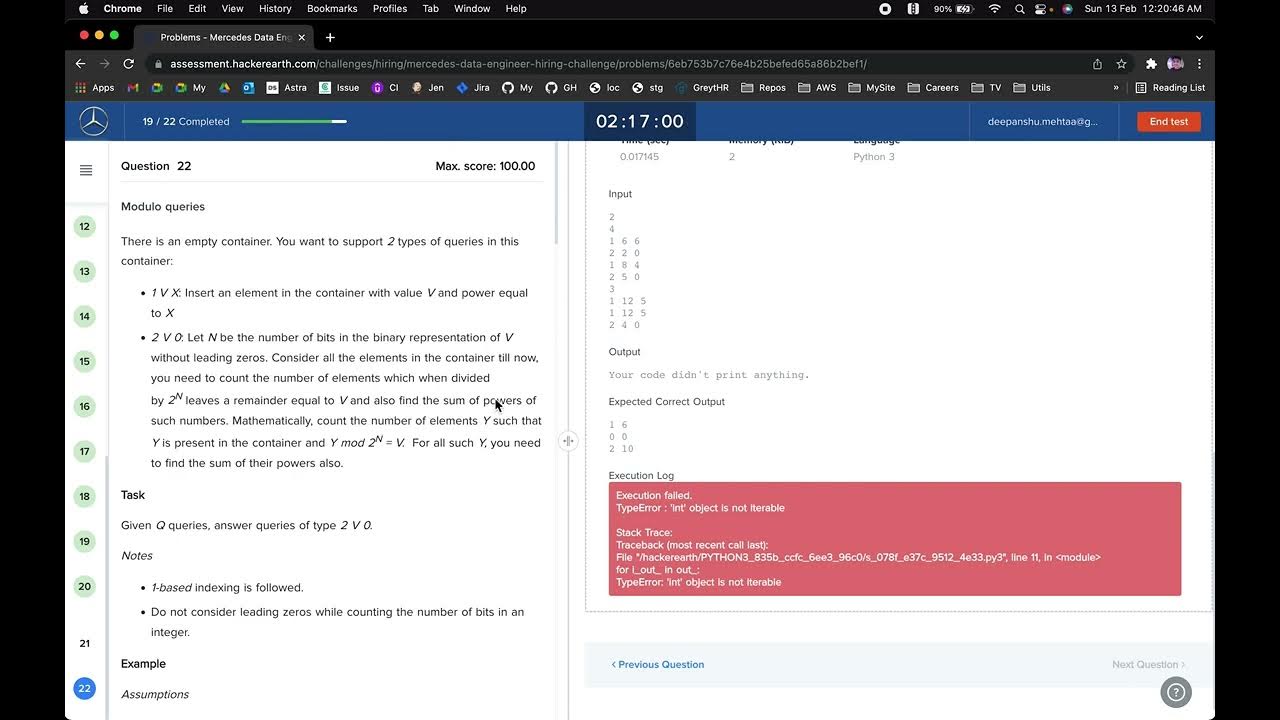Open the Issue bookmark
The height and width of the screenshot is (720, 1280).
(339, 88)
